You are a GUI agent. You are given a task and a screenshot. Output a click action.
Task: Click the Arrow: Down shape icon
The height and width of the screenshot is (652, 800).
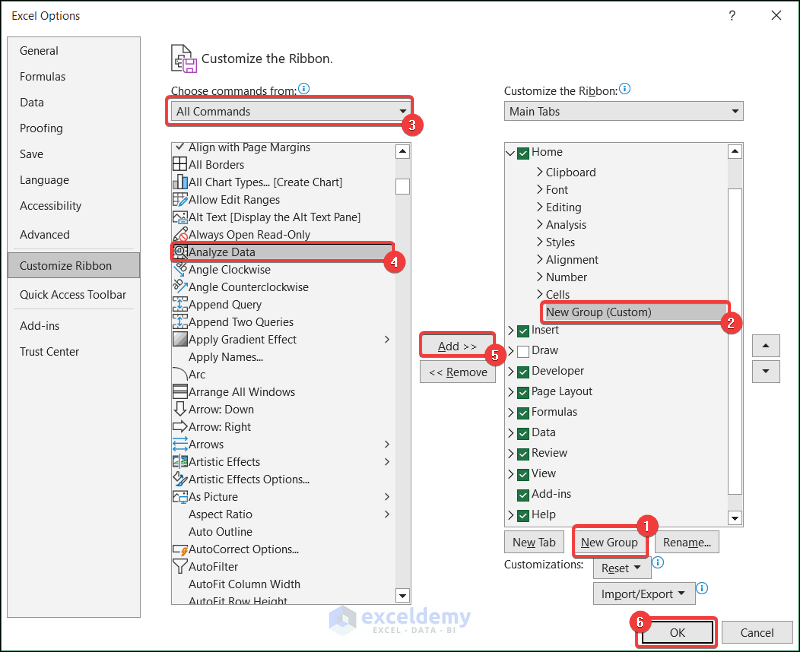tap(180, 409)
